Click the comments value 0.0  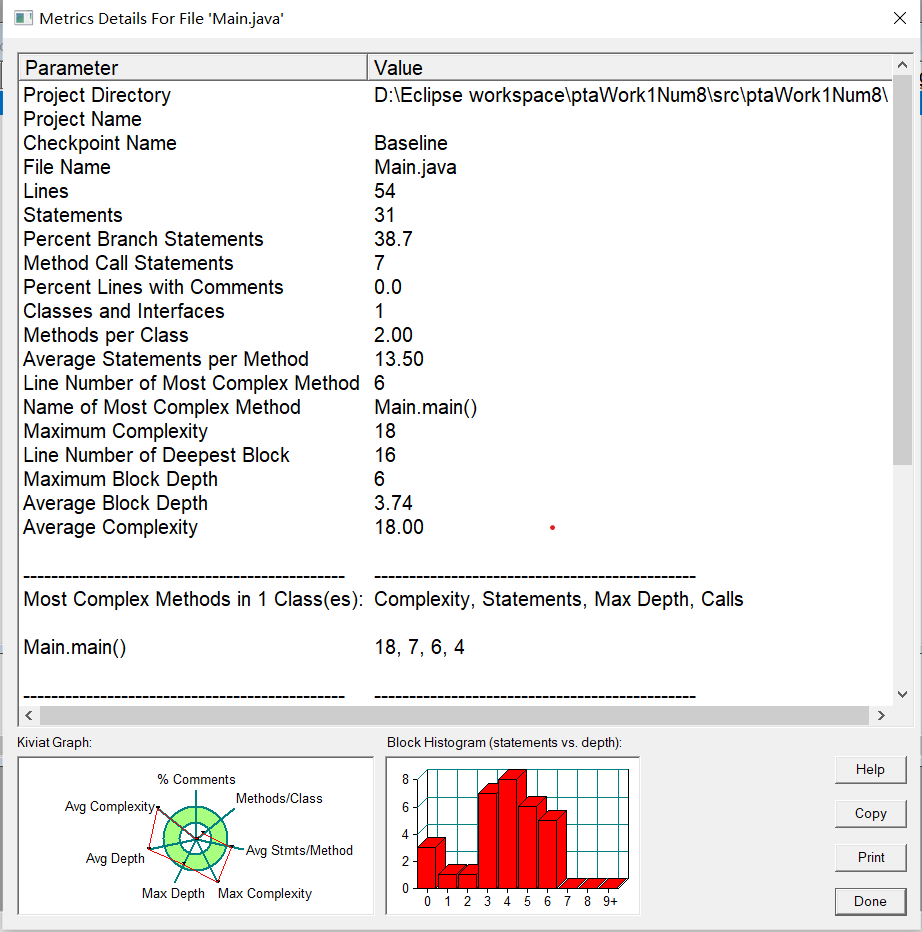tap(388, 287)
